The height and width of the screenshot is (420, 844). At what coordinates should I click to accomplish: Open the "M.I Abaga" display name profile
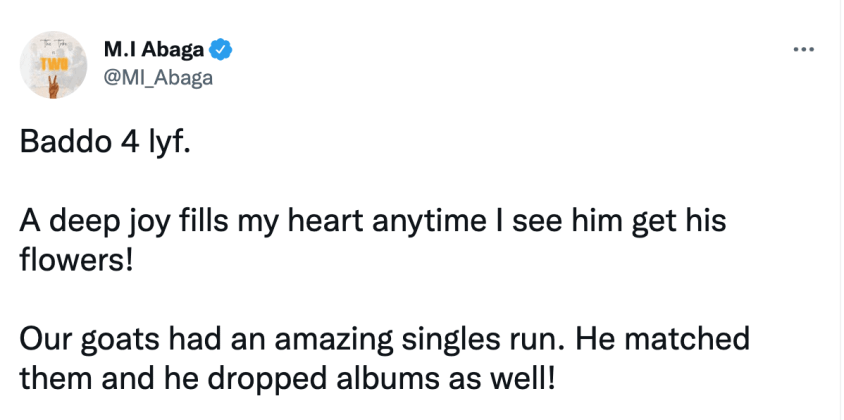[x=154, y=49]
